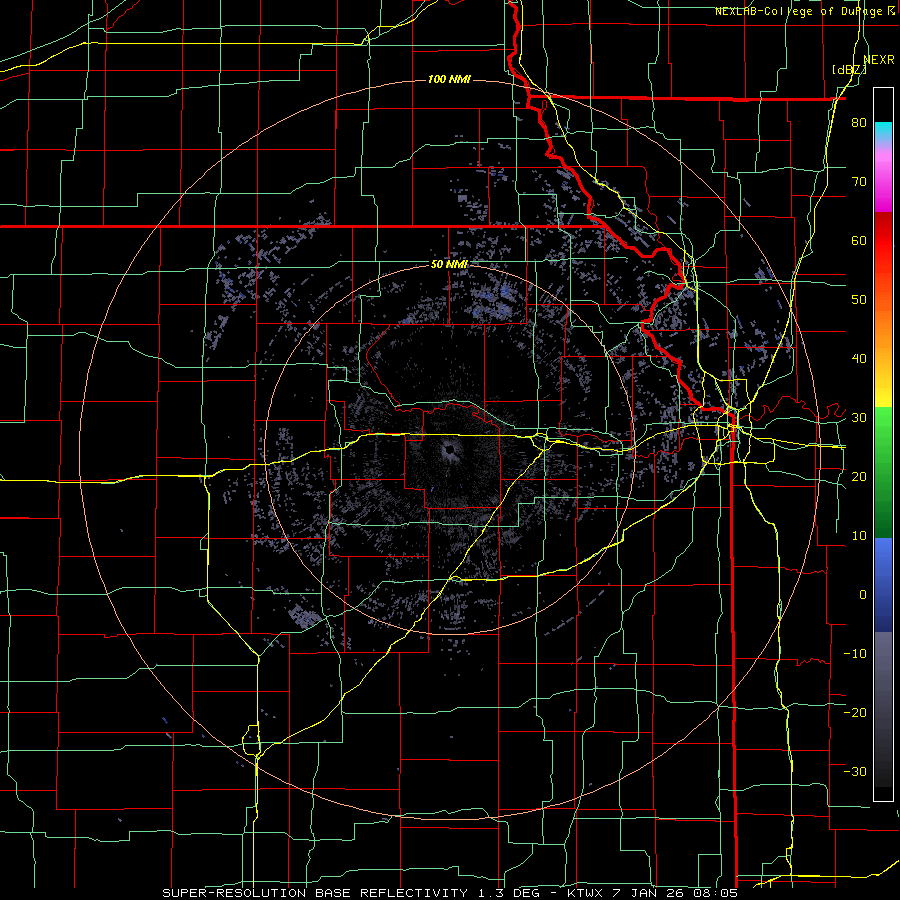Click the "100 NMI" range ring label
Viewport: 900px width, 900px height.
449,79
